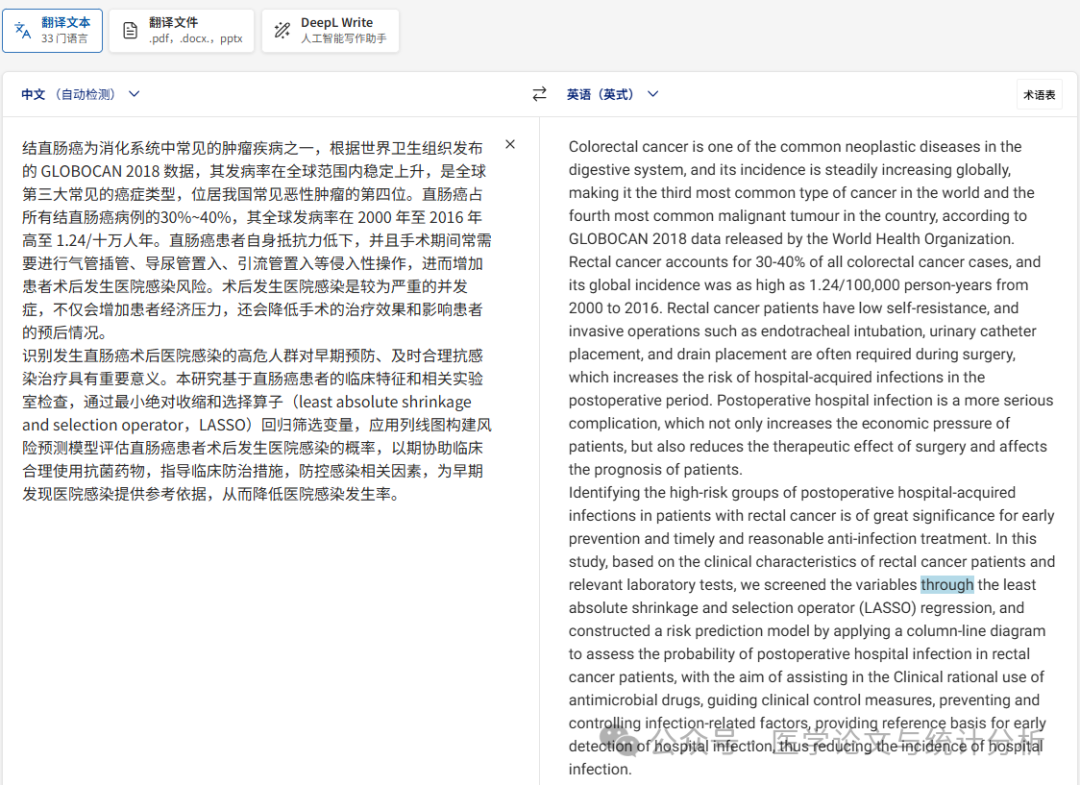The width and height of the screenshot is (1080, 785).
Task: Click "(LASSO)" in the translated text
Action: click(888, 608)
